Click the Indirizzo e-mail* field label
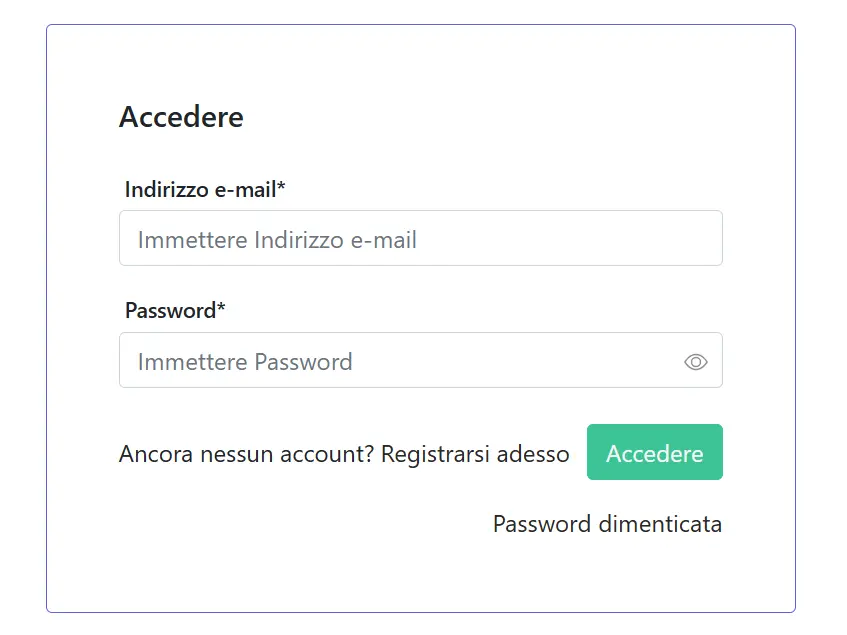Image resolution: width=847 pixels, height=635 pixels. pos(205,190)
